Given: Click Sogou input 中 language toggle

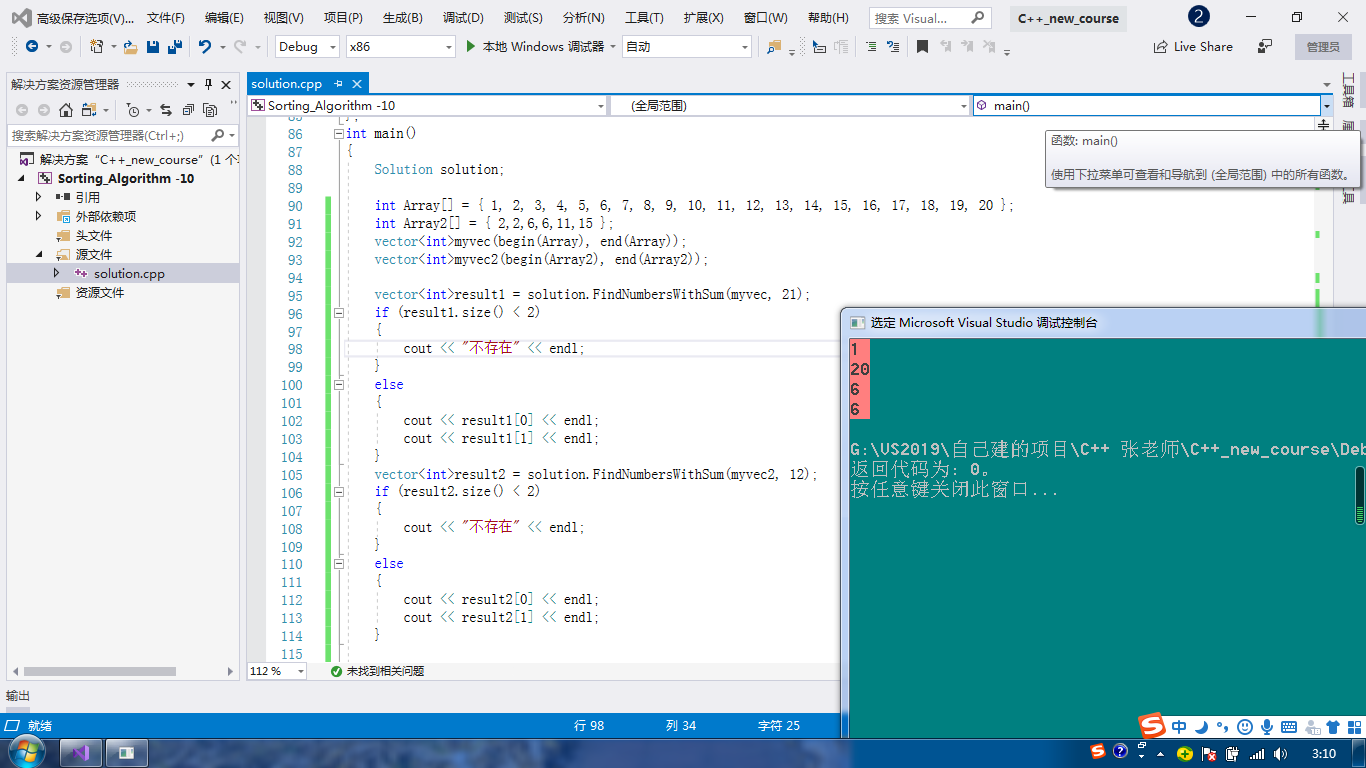Looking at the screenshot, I should tap(1180, 727).
